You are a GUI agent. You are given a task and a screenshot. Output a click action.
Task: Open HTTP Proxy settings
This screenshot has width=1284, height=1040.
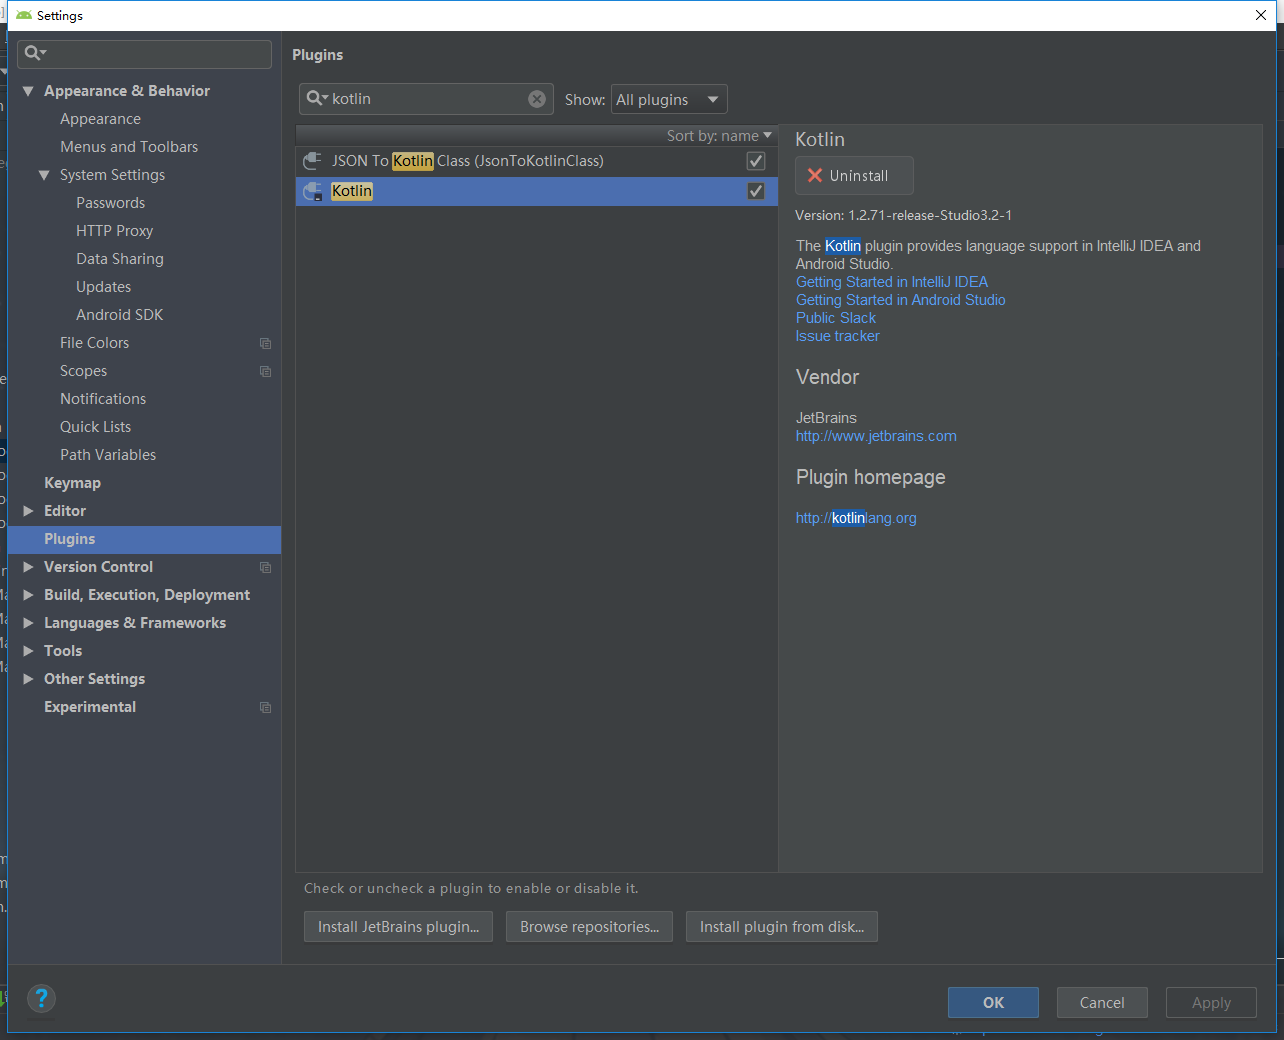click(x=114, y=231)
